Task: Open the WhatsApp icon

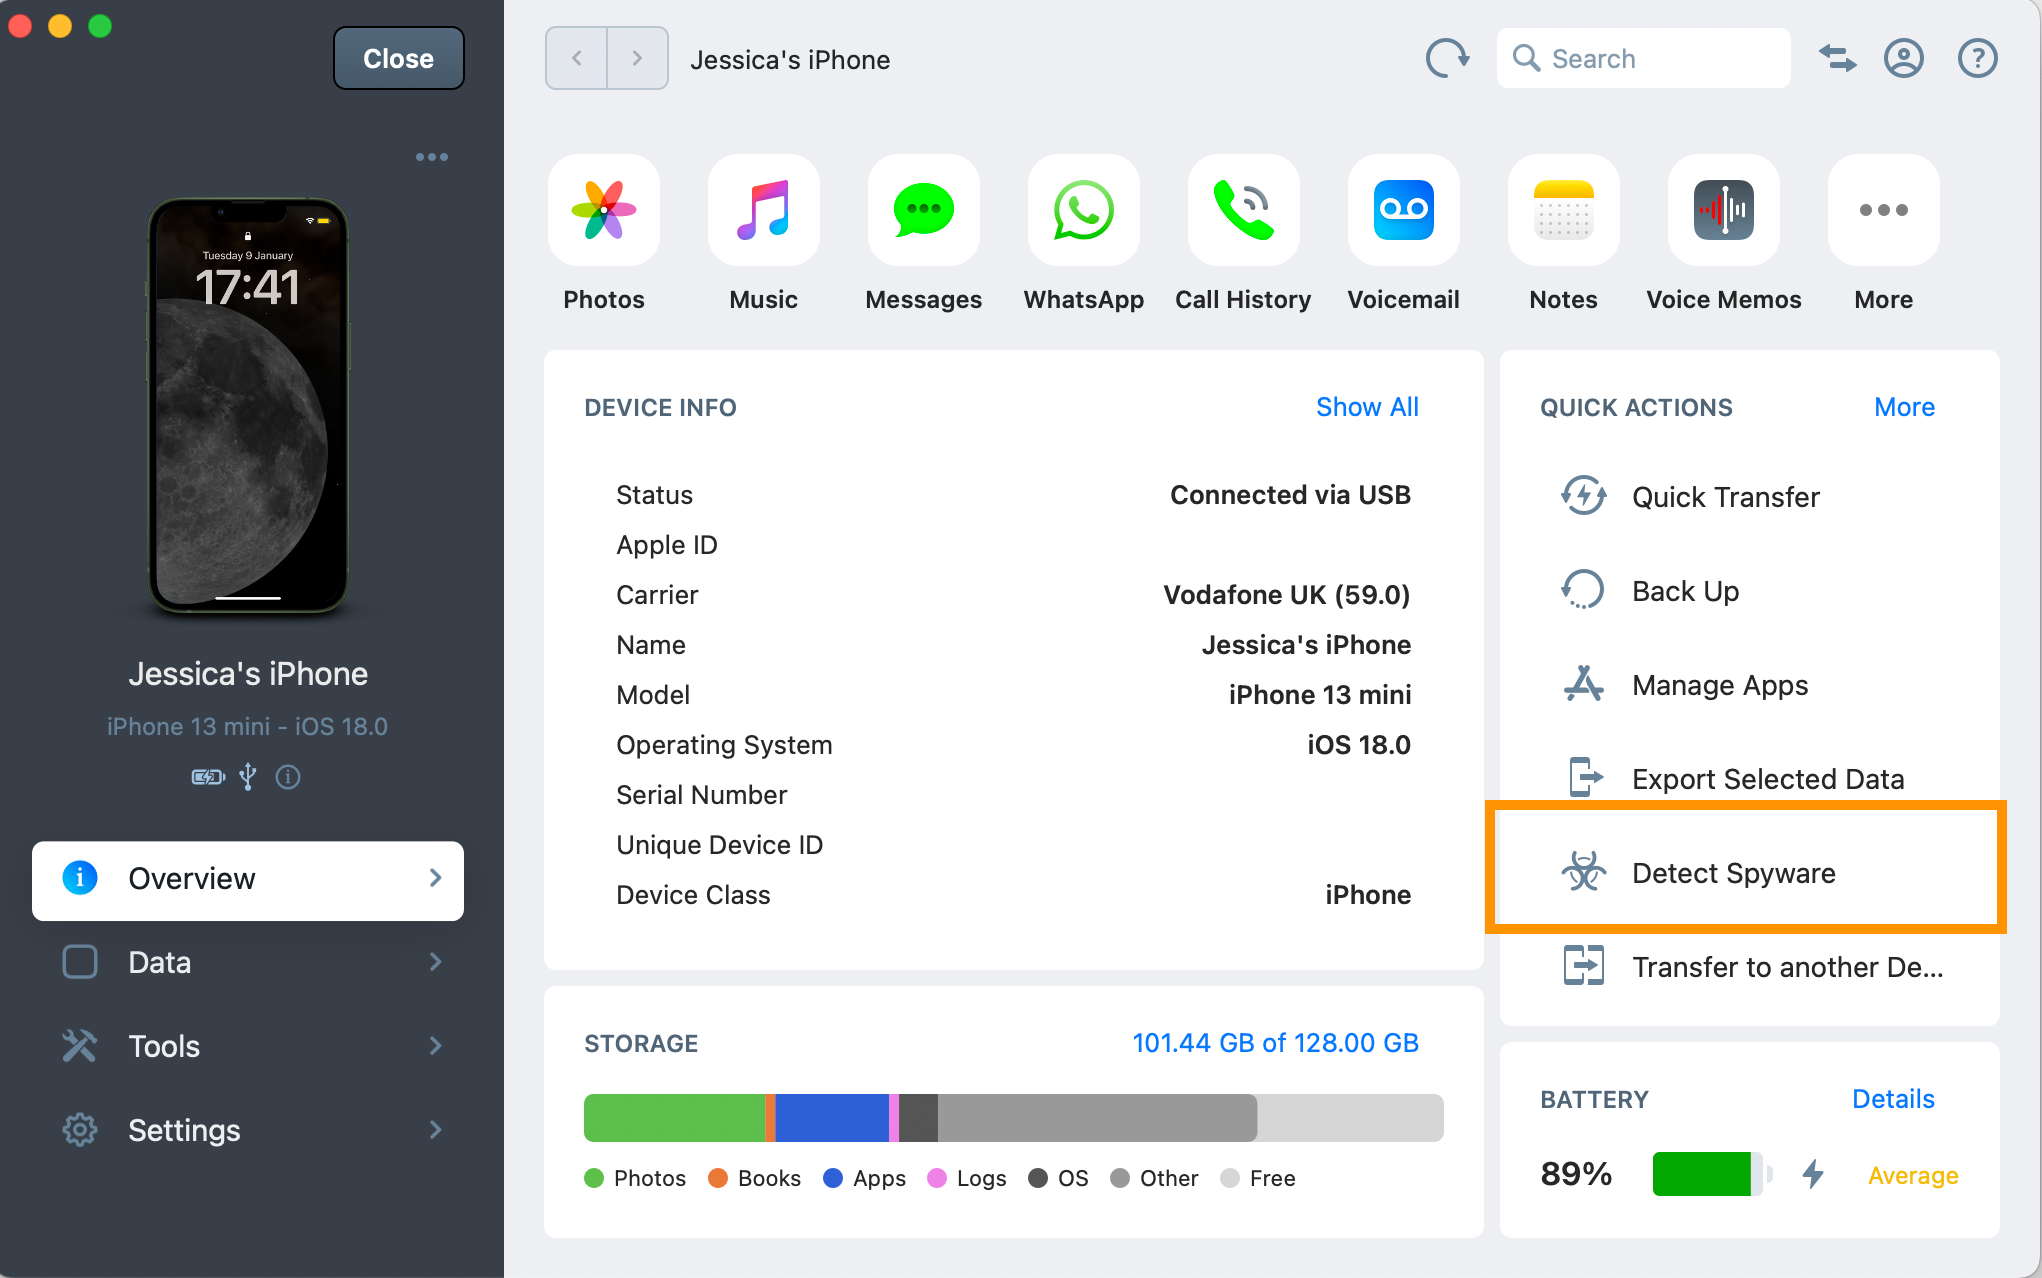Action: (1084, 210)
